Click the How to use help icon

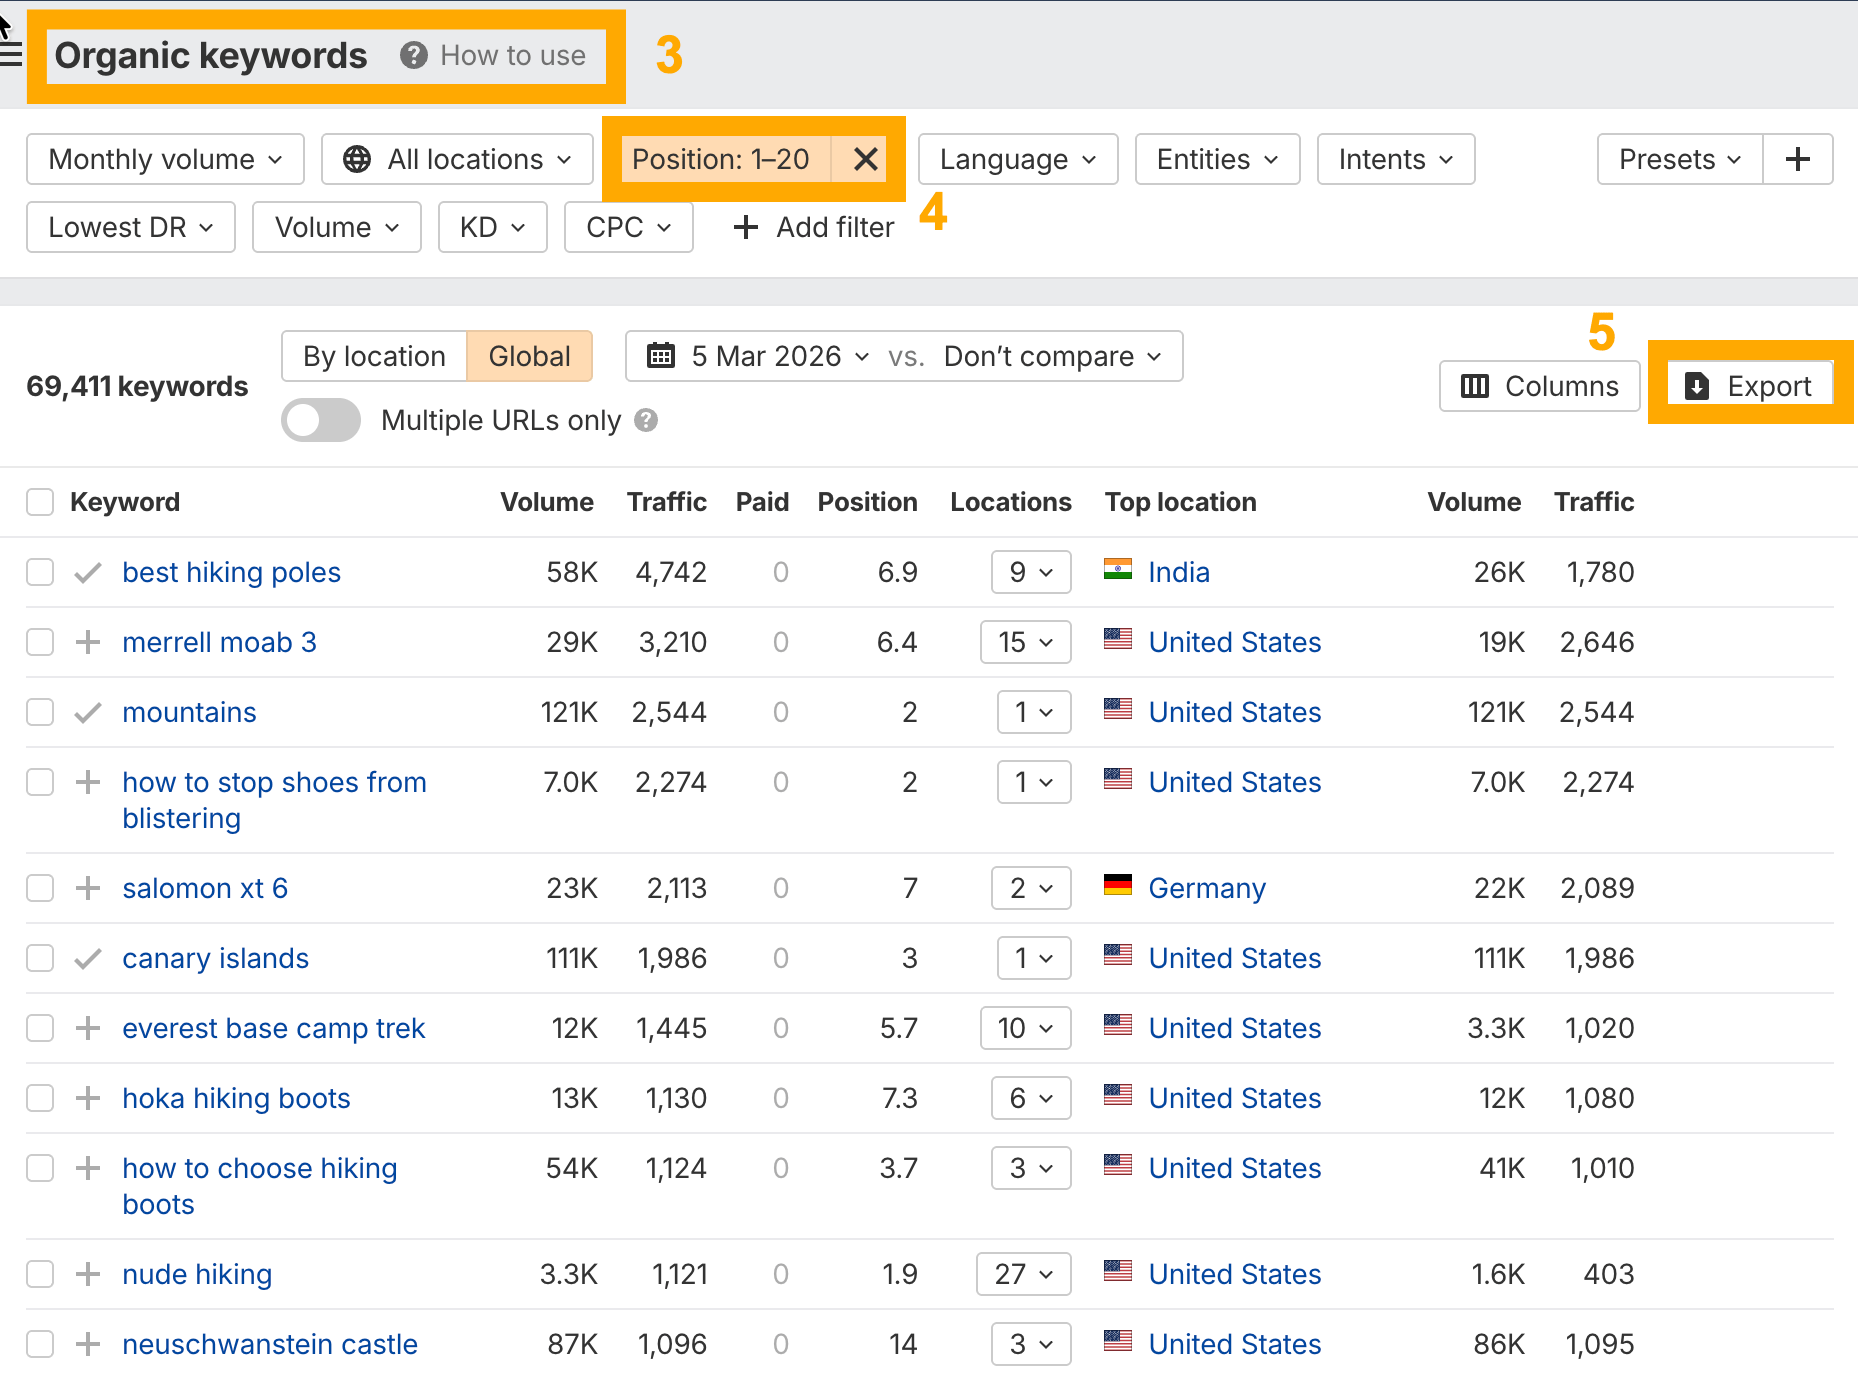point(414,55)
